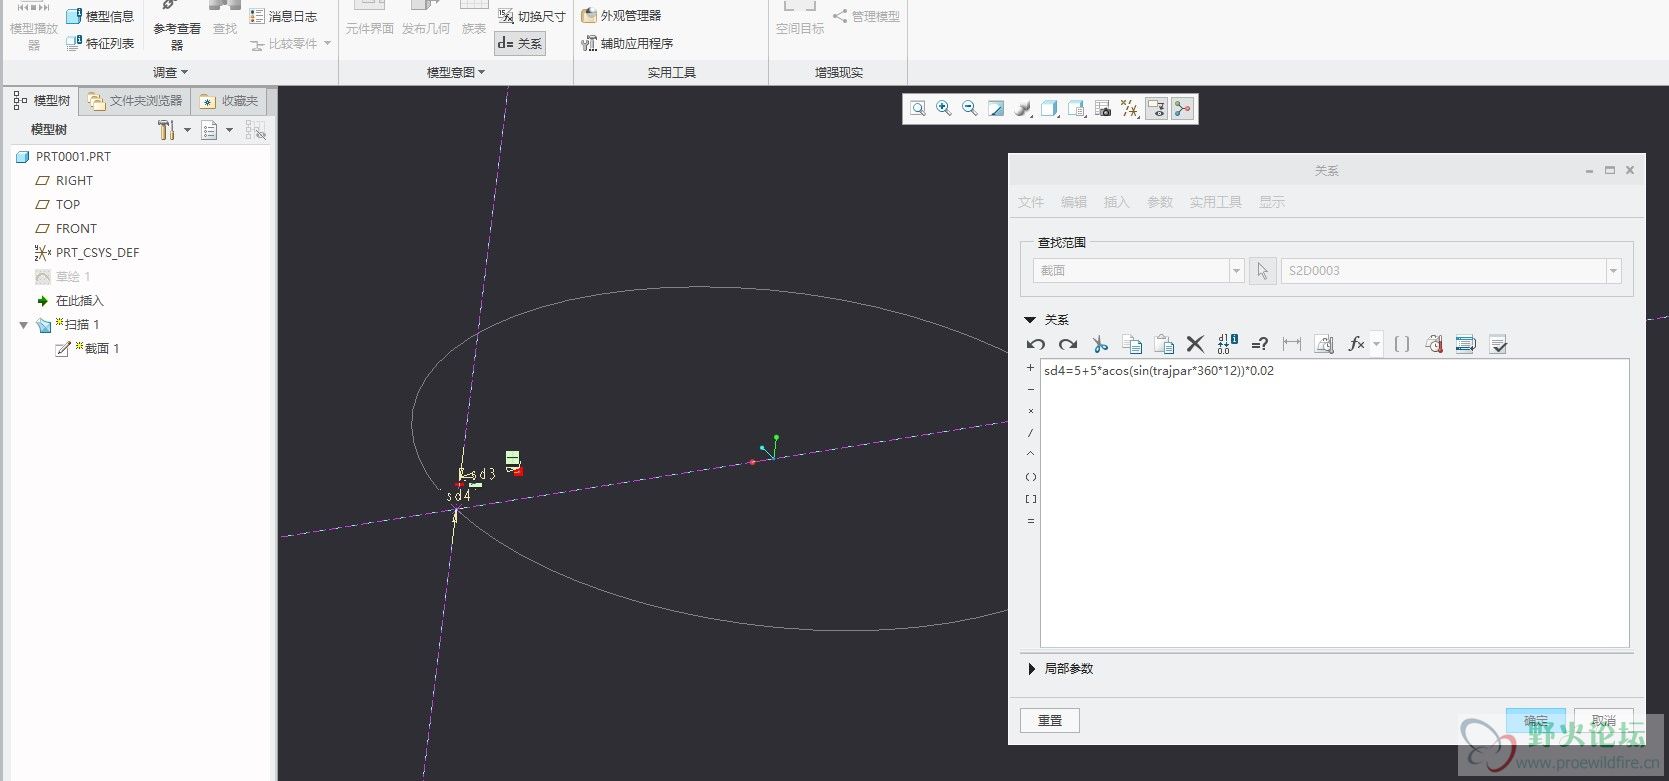Open the display style sphere-and-cylinder icon

point(1022,109)
